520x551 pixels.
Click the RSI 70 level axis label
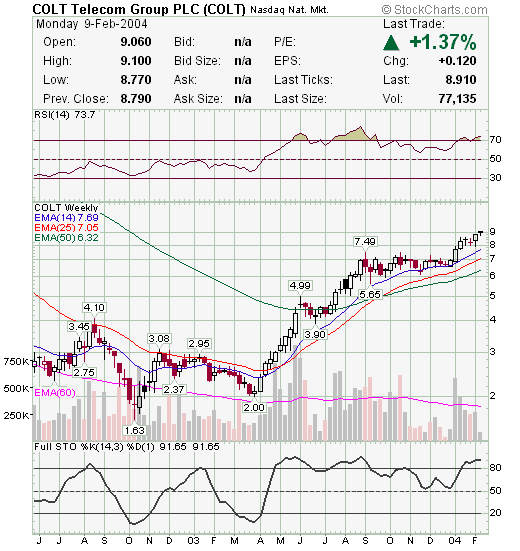pyautogui.click(x=495, y=140)
